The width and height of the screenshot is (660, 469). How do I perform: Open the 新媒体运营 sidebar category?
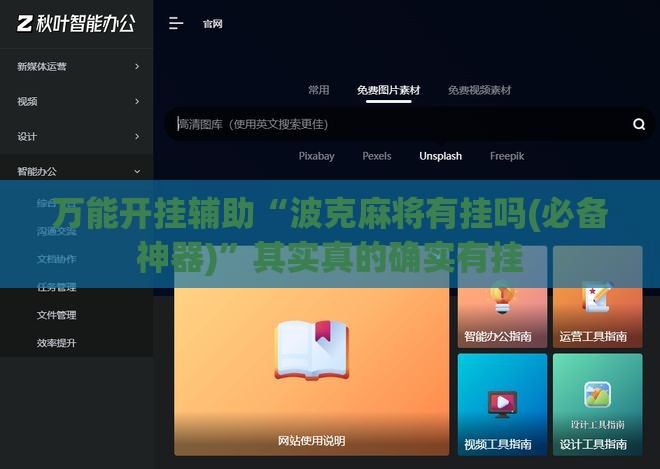tap(42, 67)
